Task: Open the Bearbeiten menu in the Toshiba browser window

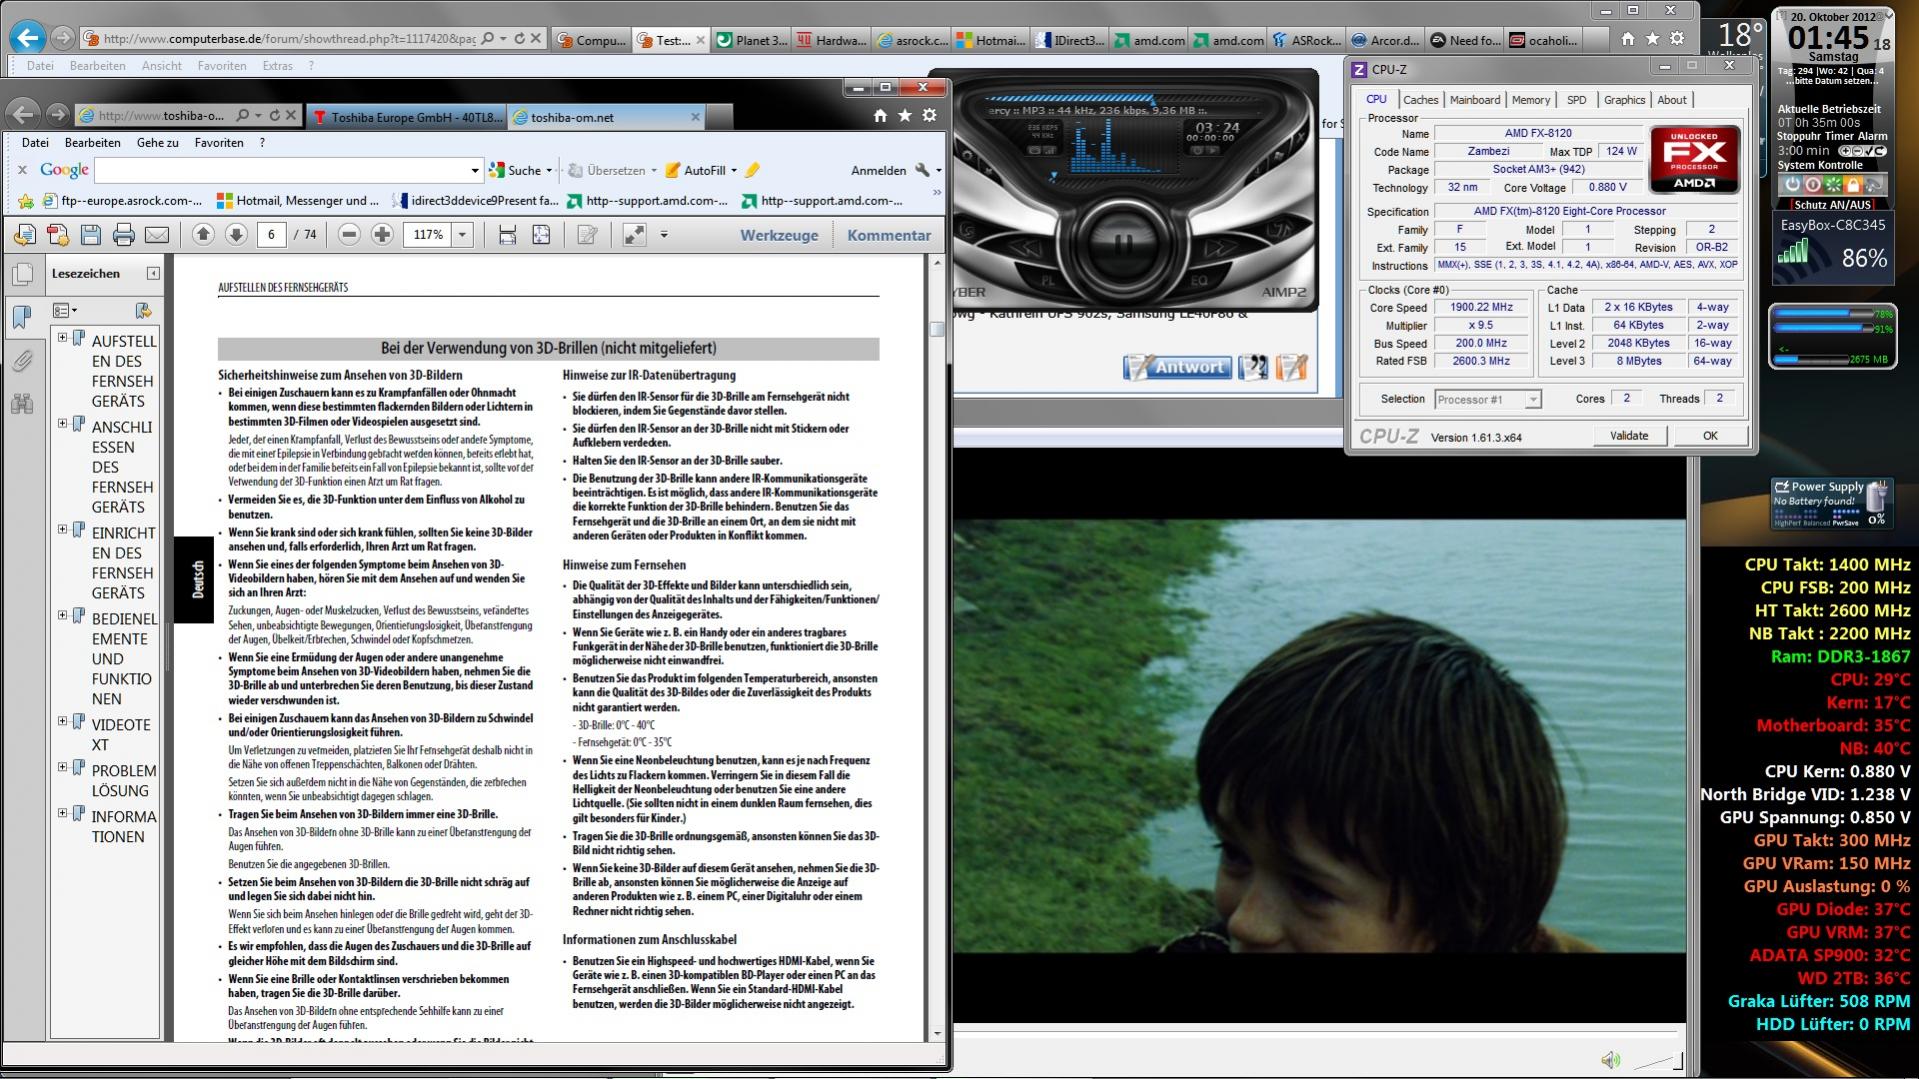Action: 92,143
